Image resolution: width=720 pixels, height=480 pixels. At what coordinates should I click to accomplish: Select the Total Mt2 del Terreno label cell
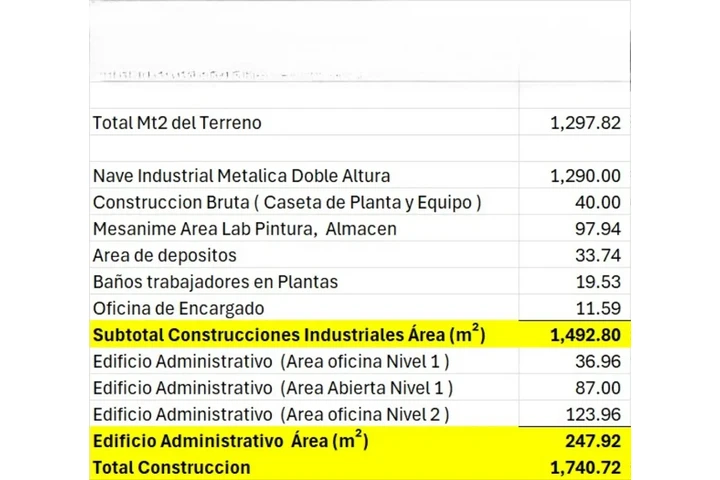(x=177, y=123)
